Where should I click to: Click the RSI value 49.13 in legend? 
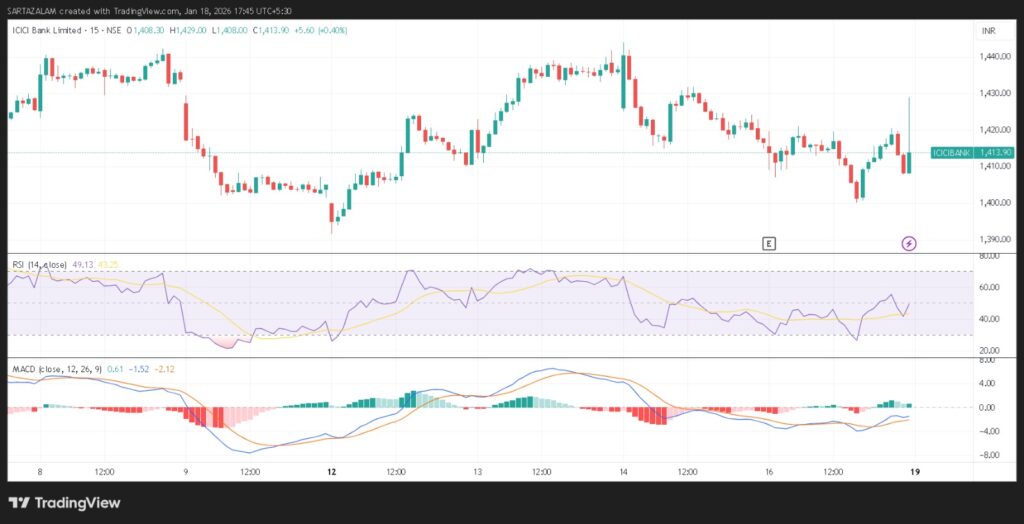pyautogui.click(x=83, y=264)
